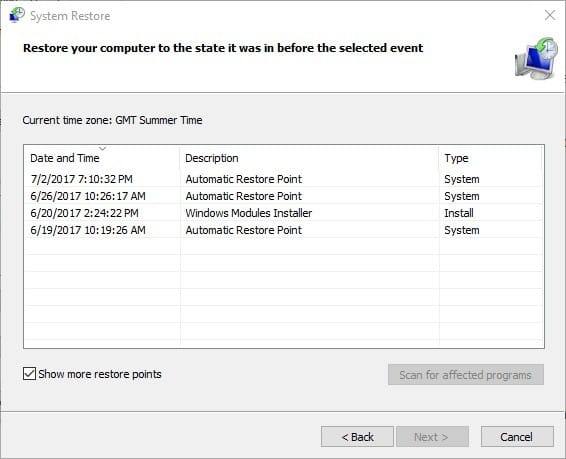Uncheck Show more restore points checkbox
This screenshot has width=566, height=459.
[x=29, y=374]
